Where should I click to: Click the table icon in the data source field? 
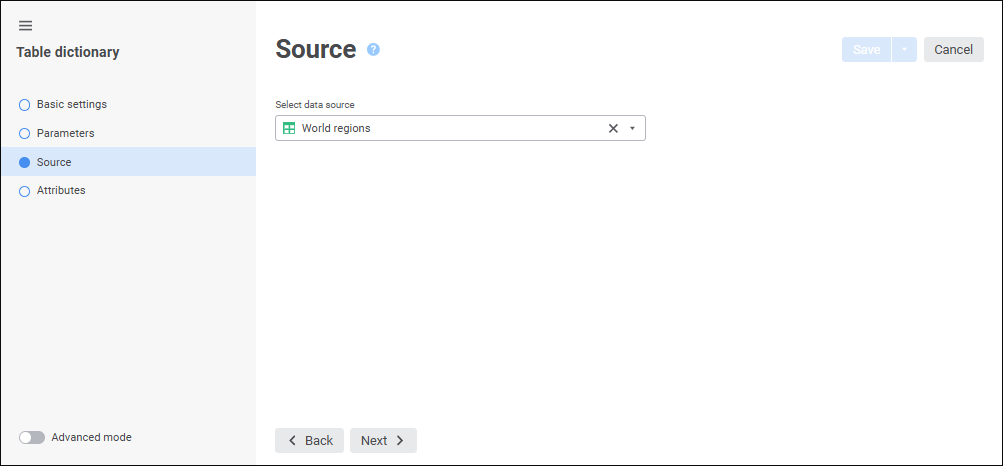289,128
